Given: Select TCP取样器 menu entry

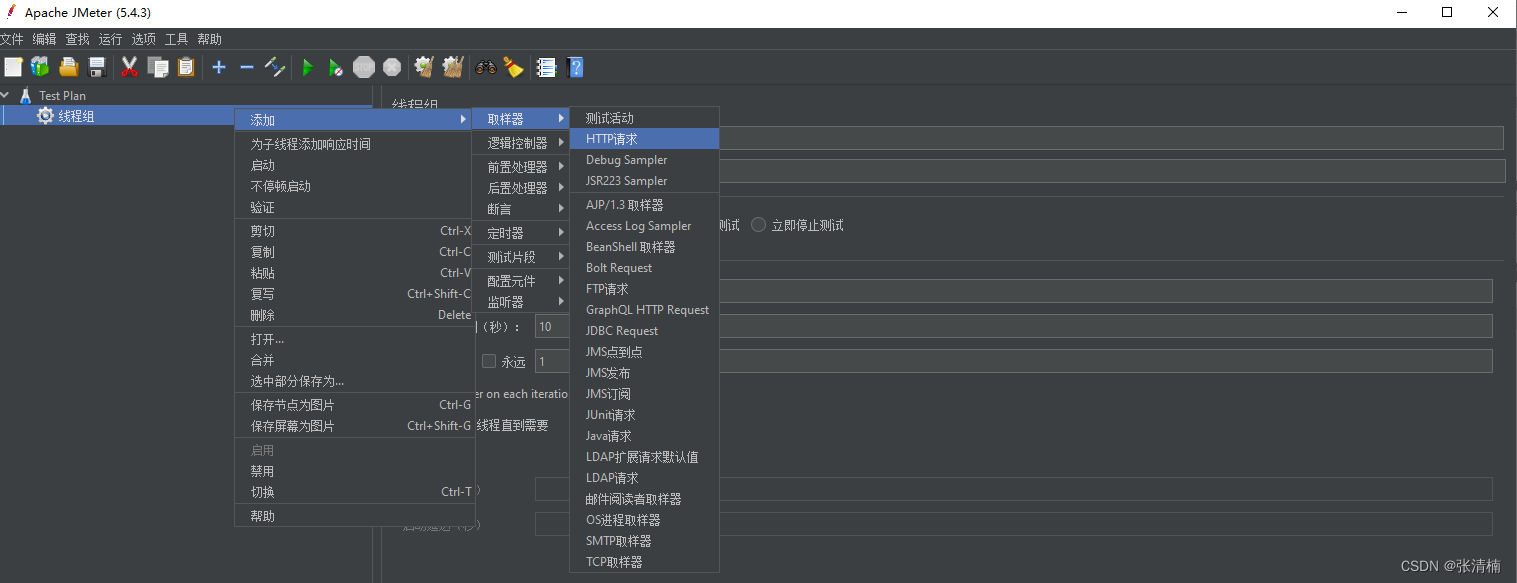Looking at the screenshot, I should 644,562.
